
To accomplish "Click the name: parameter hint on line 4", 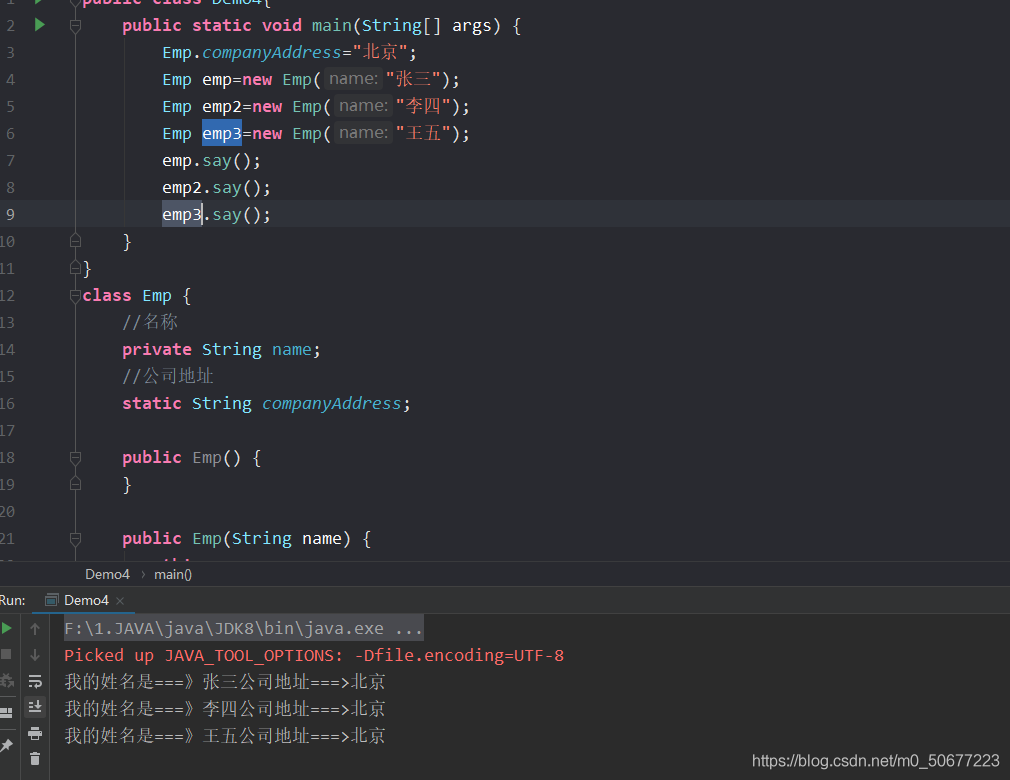I will [353, 79].
